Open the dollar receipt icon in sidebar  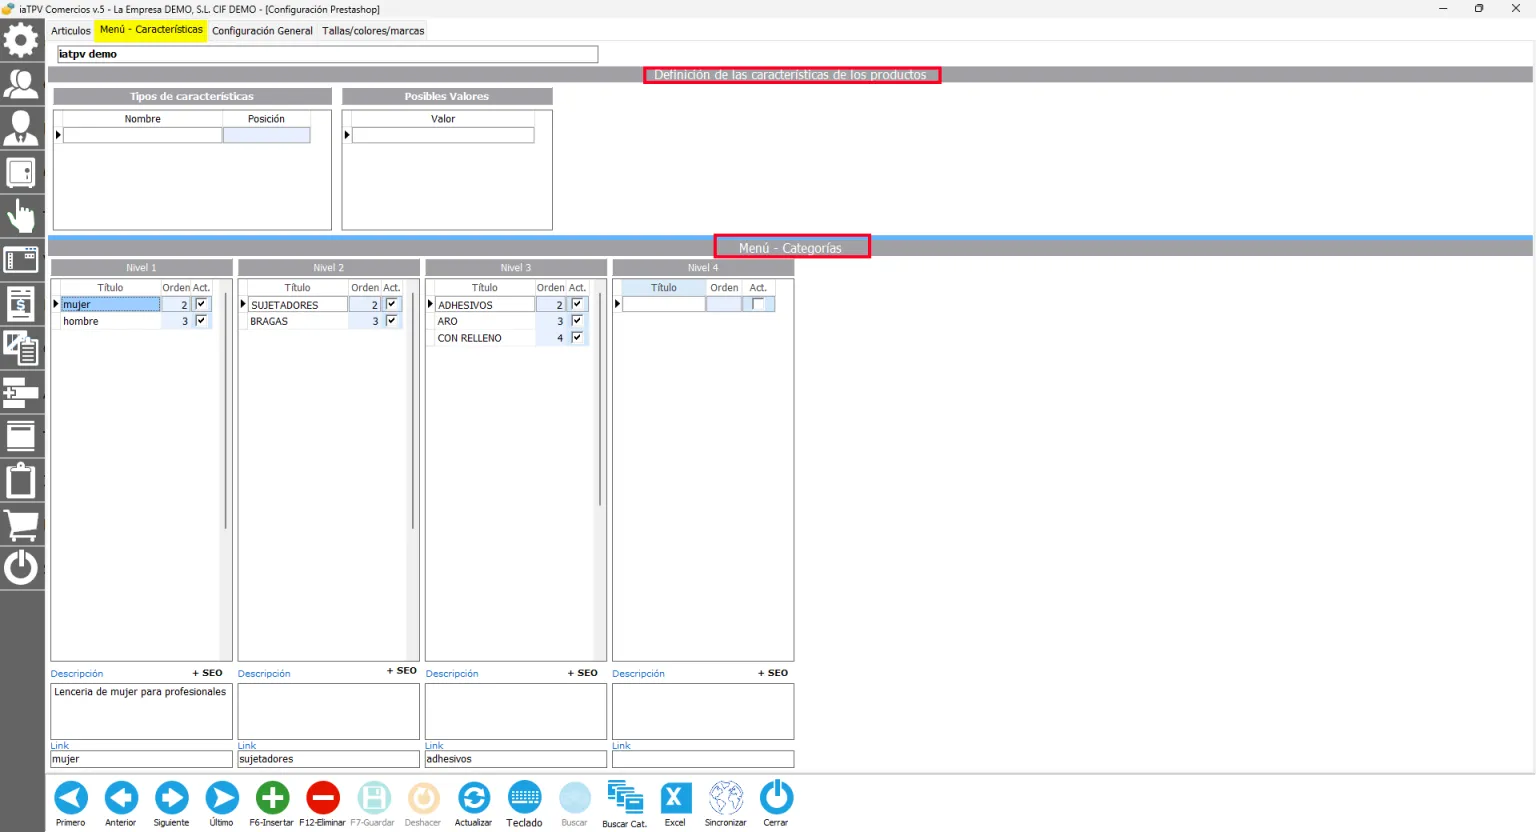21,304
